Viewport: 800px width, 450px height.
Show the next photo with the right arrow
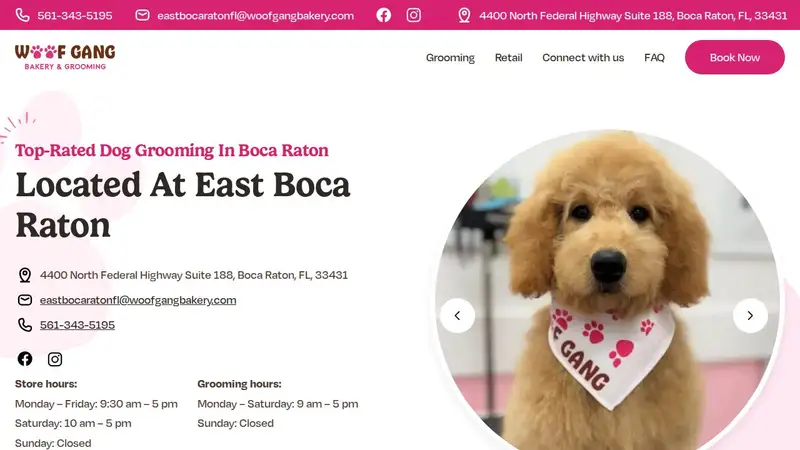click(750, 316)
